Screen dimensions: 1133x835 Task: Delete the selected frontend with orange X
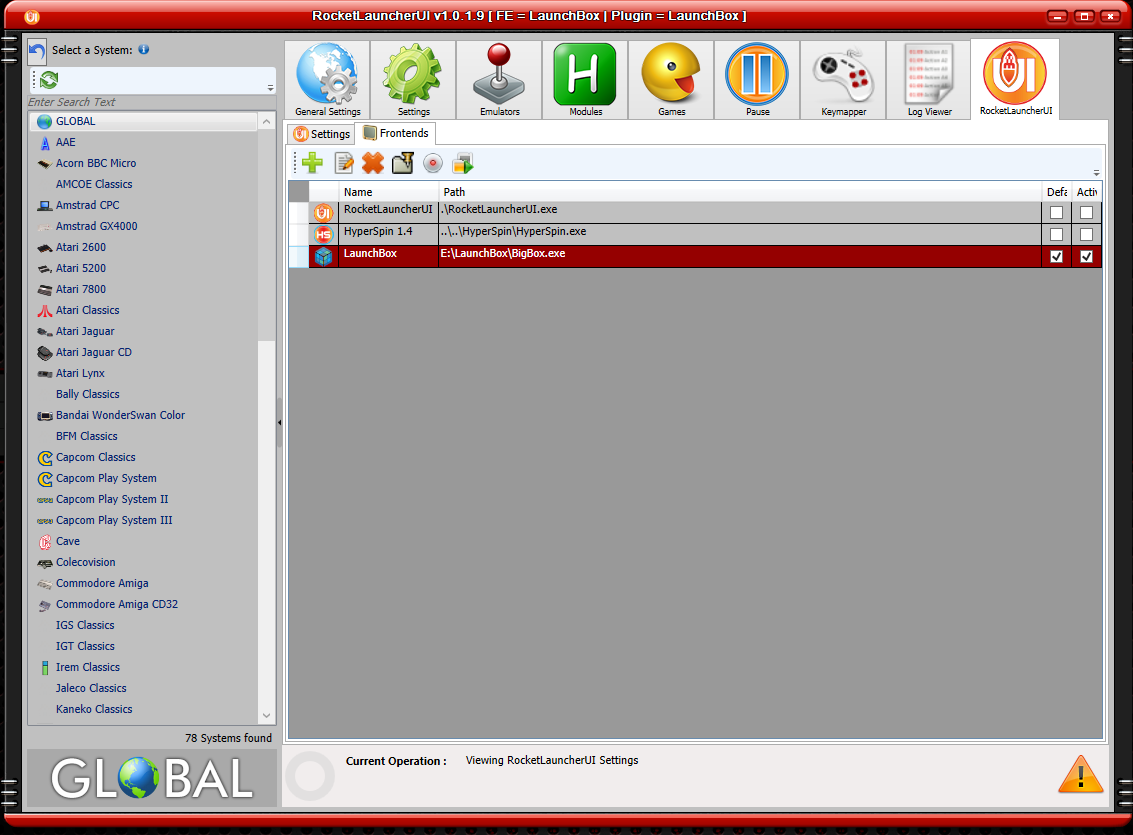pos(373,163)
